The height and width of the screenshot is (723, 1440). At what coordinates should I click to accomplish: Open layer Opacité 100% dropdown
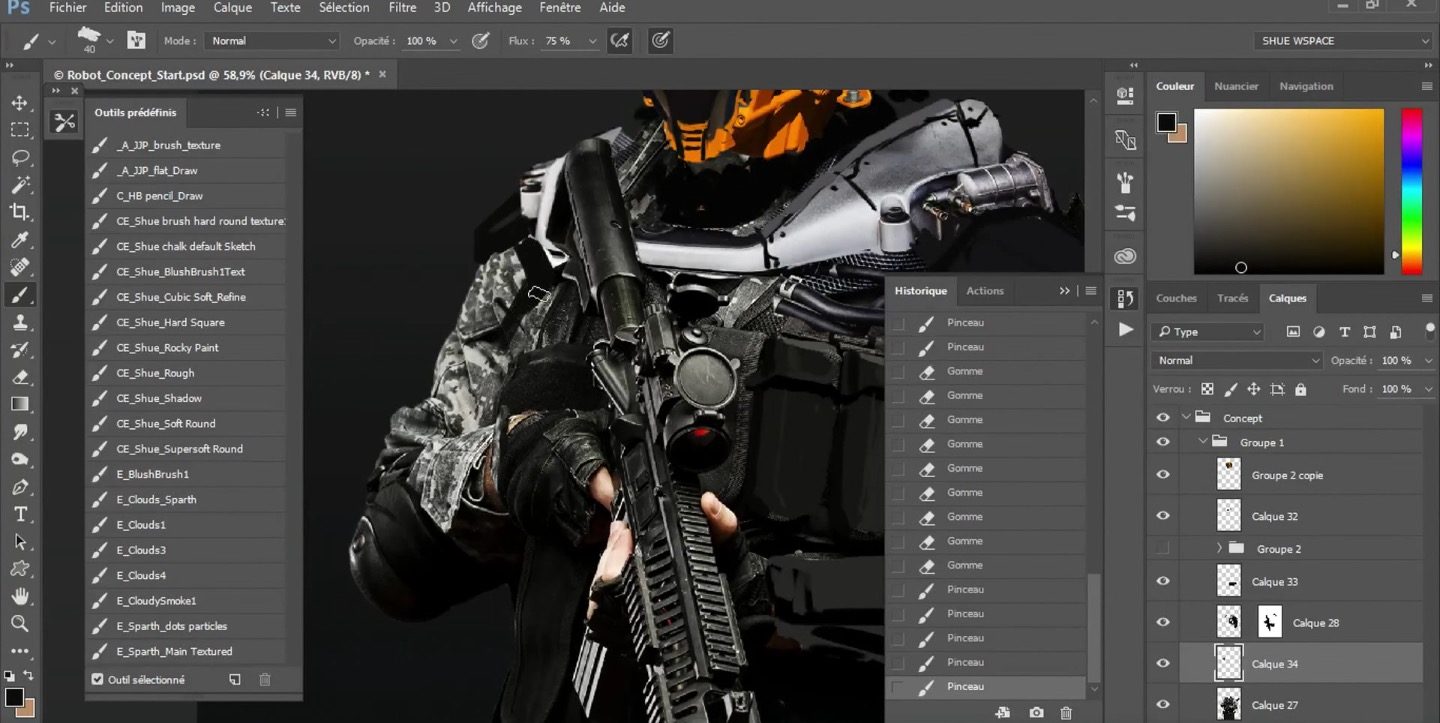[x=1428, y=360]
